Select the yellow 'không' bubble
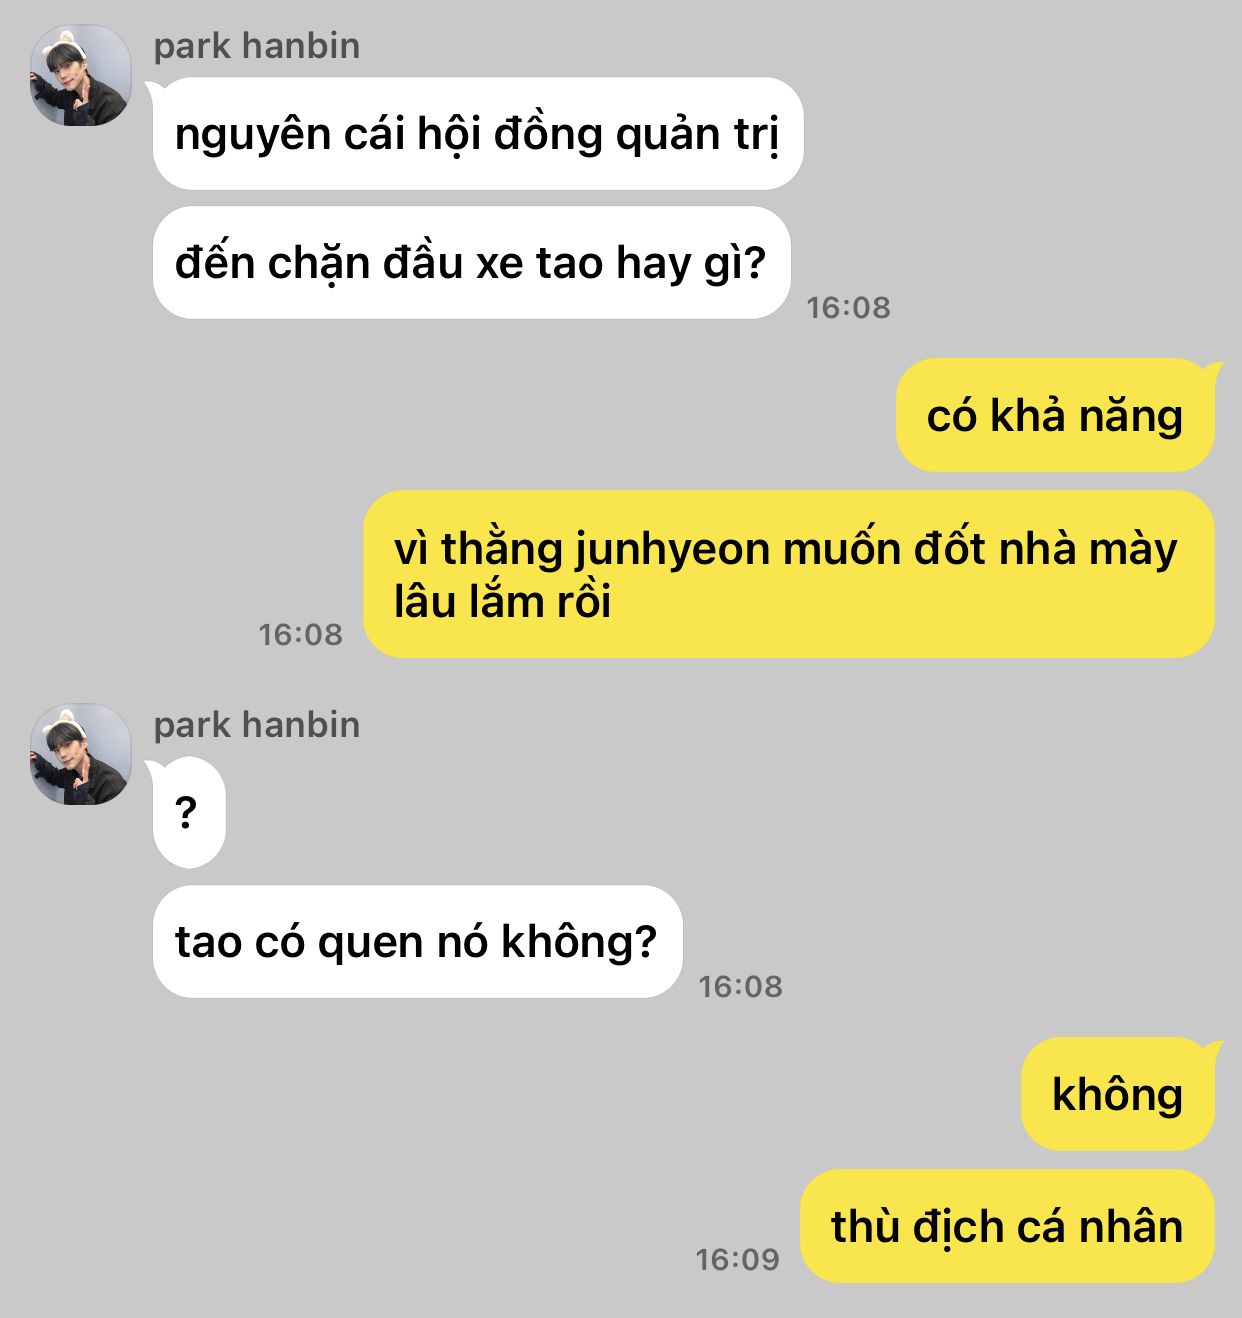 click(1118, 1094)
